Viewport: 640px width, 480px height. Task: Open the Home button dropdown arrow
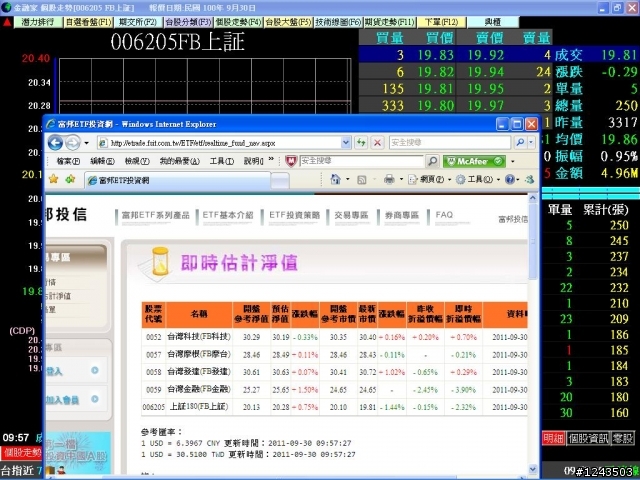click(348, 179)
